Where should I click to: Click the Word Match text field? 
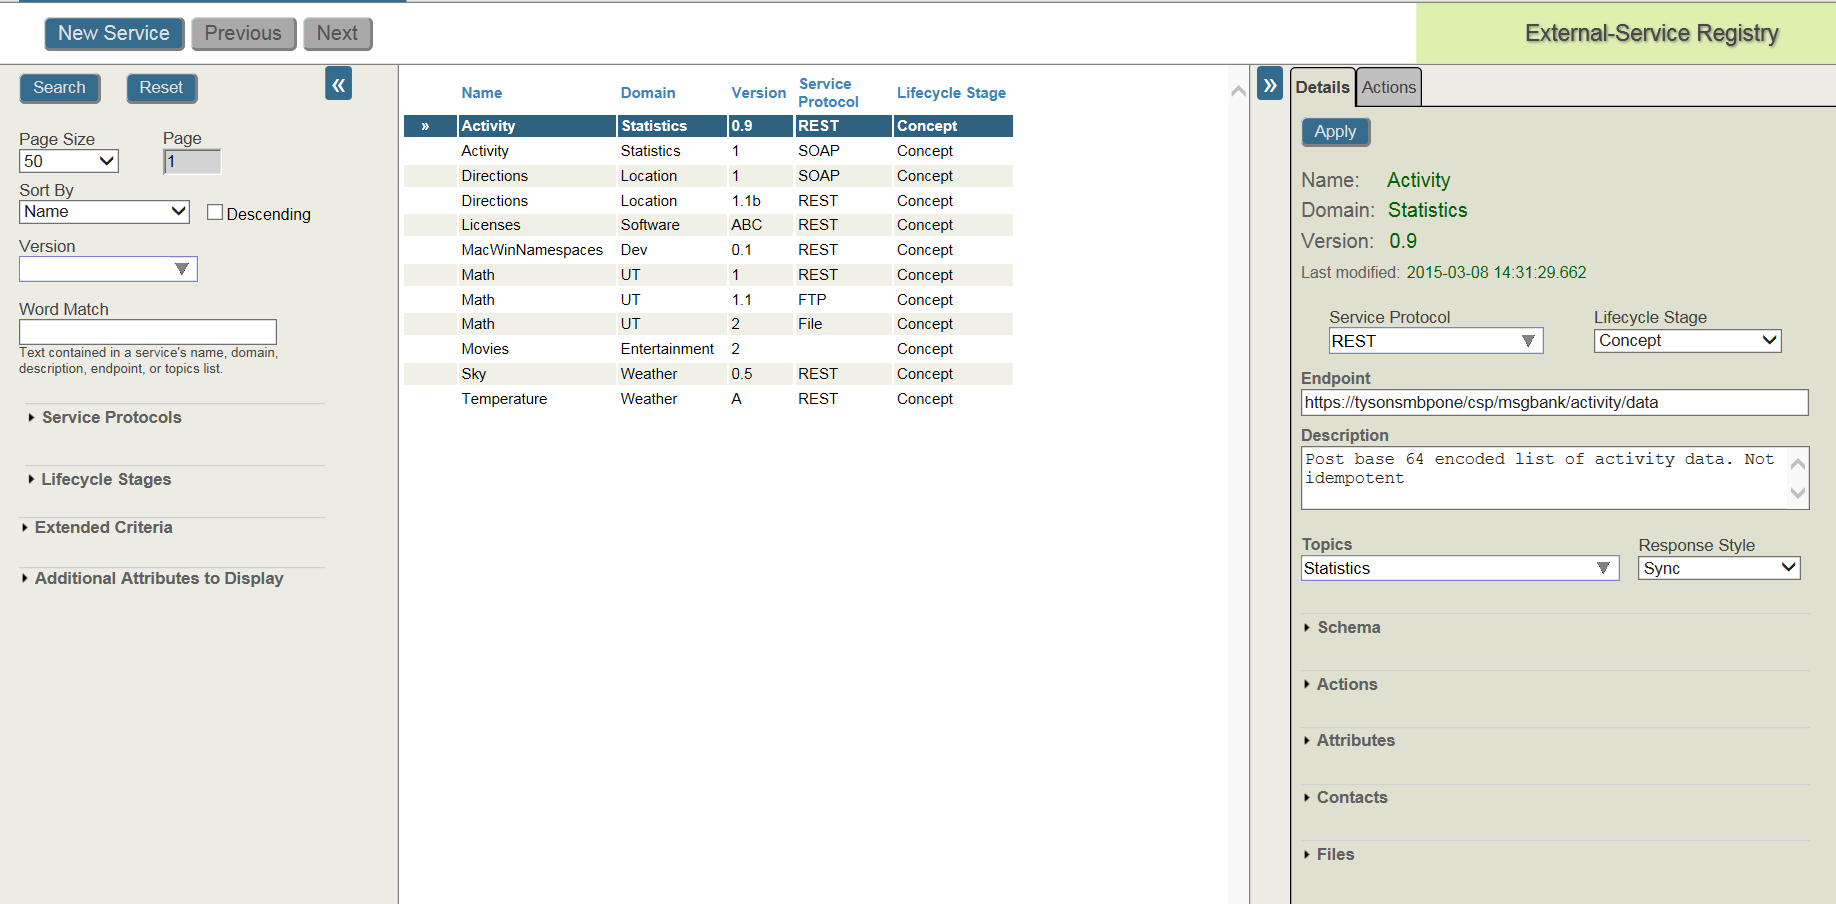pos(148,332)
